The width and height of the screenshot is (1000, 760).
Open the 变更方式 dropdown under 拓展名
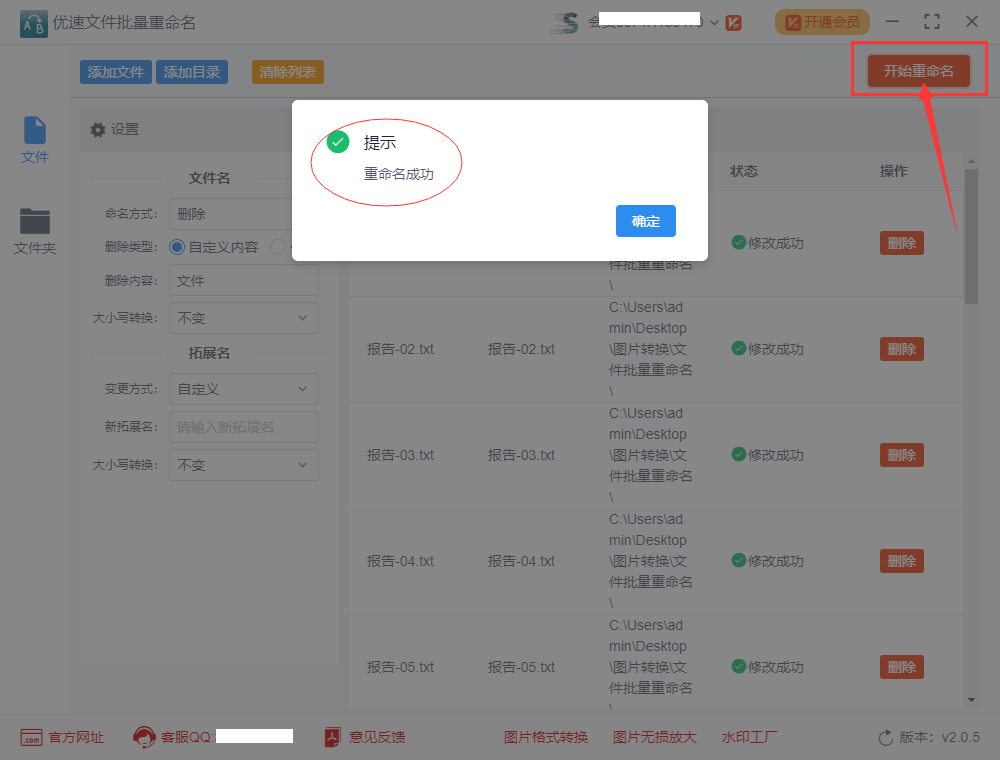coord(243,389)
